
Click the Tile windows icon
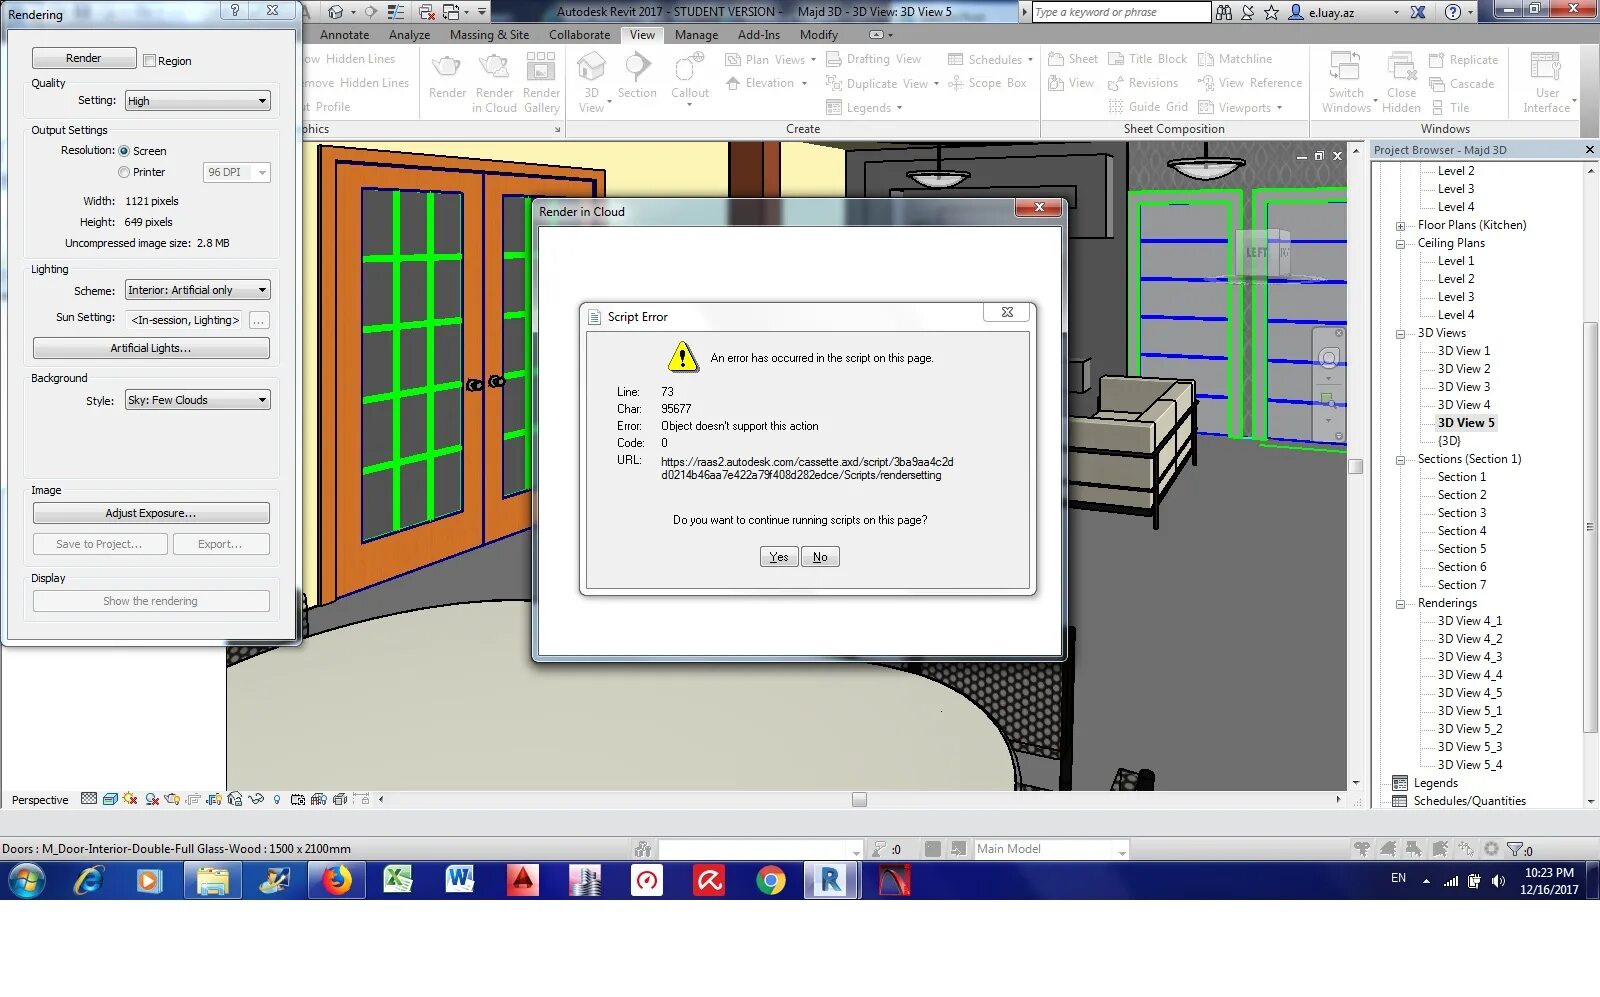click(x=1437, y=108)
